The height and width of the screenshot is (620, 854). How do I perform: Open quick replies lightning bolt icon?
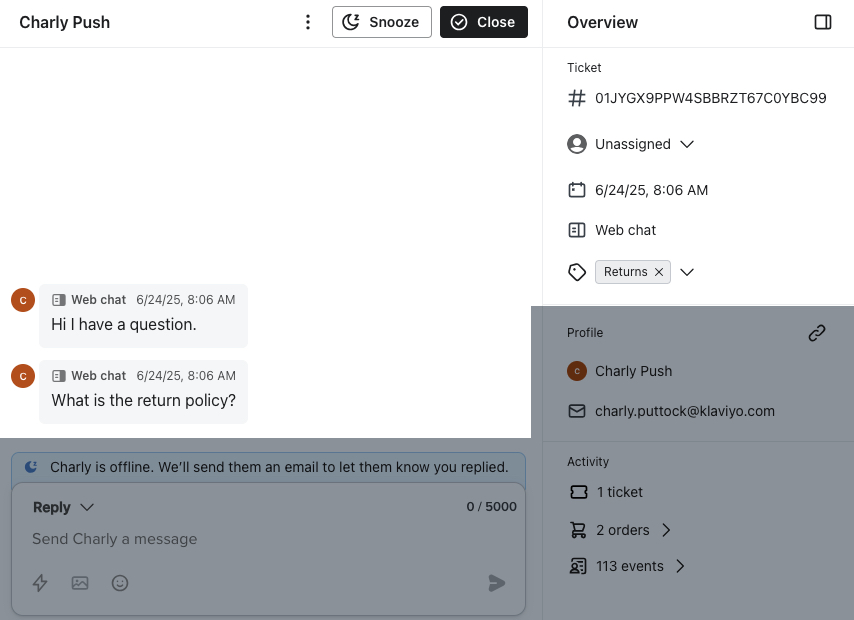tap(40, 583)
